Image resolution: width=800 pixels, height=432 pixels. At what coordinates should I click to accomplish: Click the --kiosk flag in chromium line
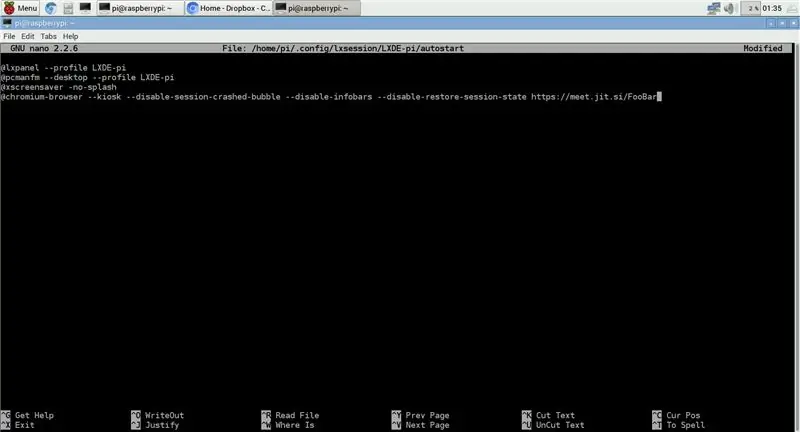pyautogui.click(x=105, y=96)
